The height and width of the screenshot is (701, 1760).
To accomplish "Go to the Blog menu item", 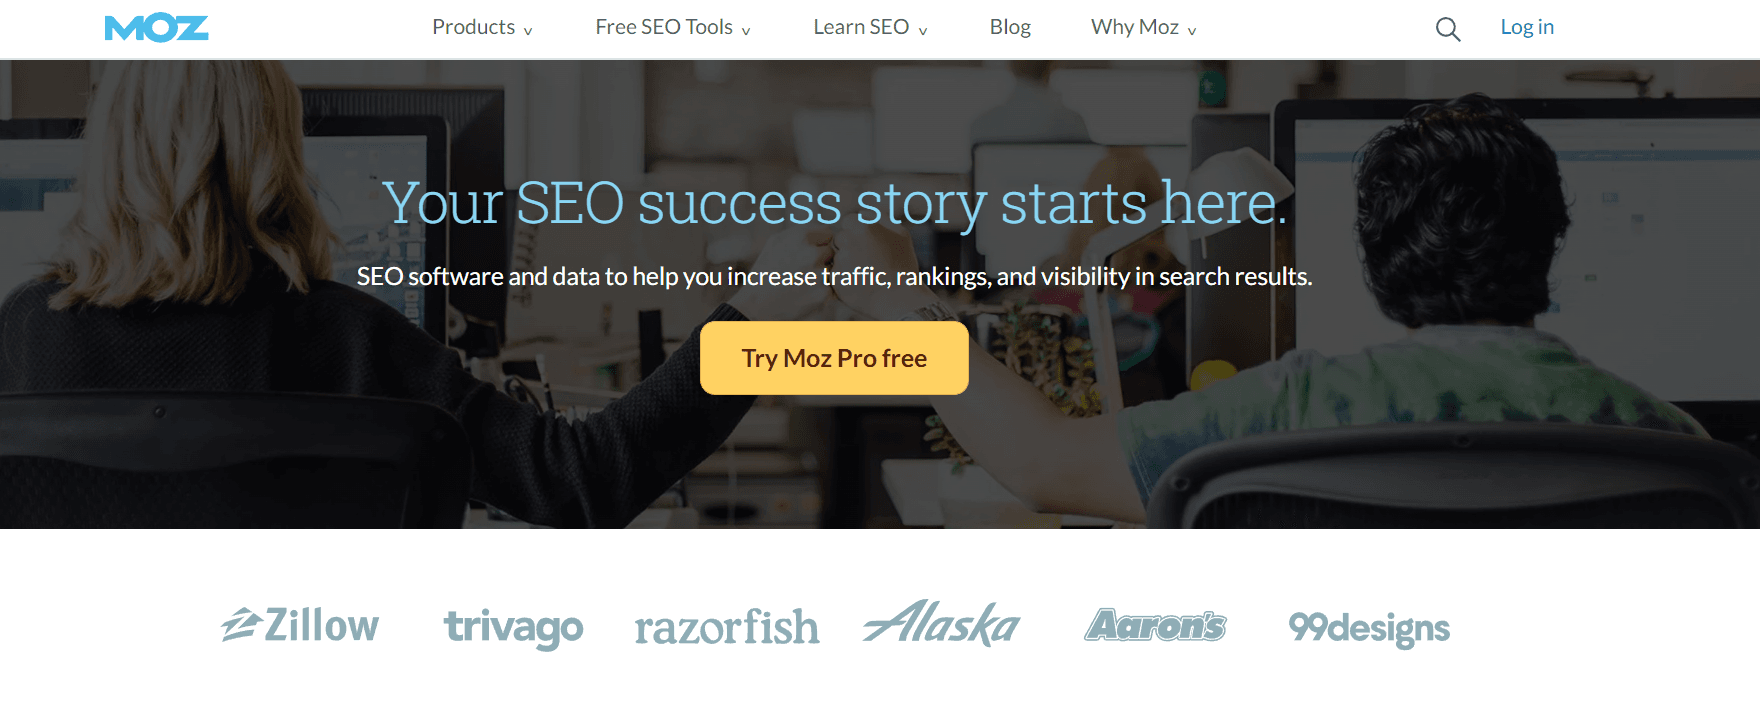I will point(1010,28).
